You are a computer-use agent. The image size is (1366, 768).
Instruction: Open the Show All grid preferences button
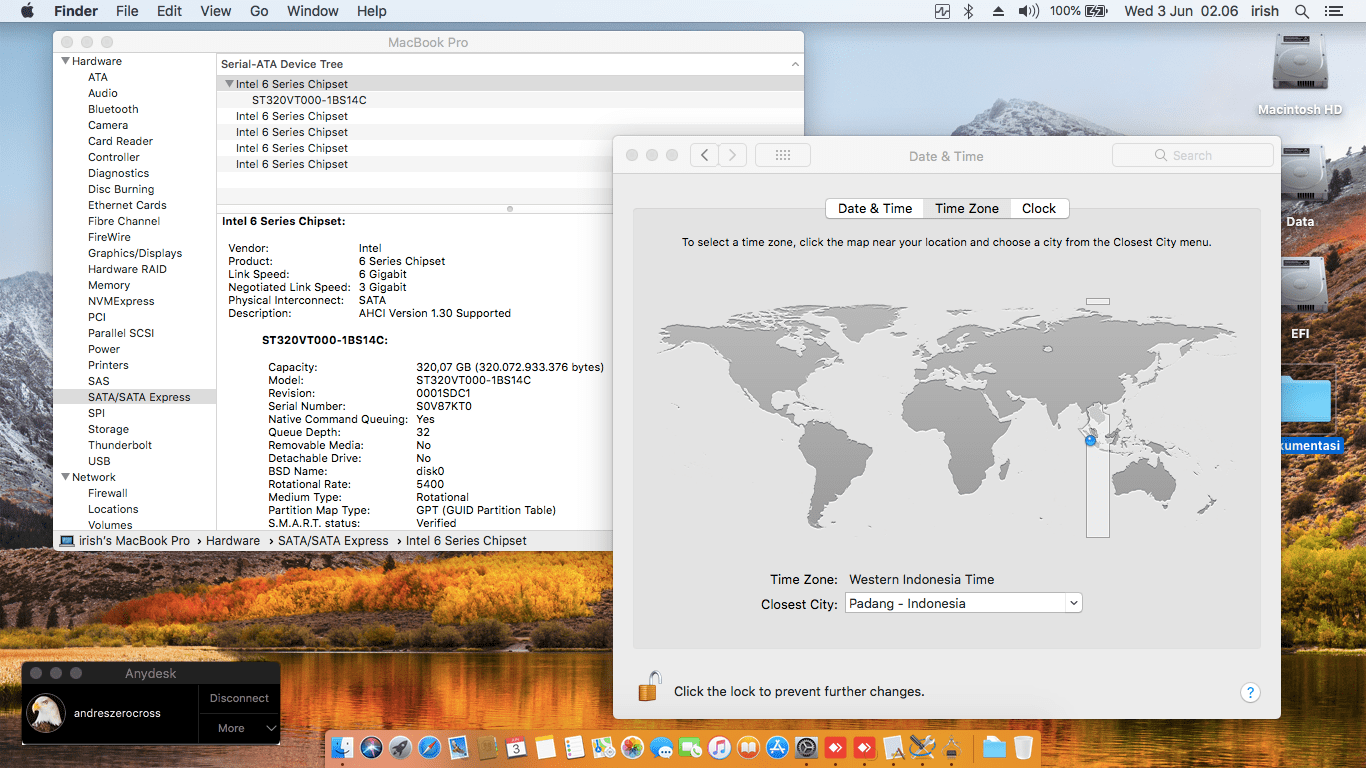[782, 155]
